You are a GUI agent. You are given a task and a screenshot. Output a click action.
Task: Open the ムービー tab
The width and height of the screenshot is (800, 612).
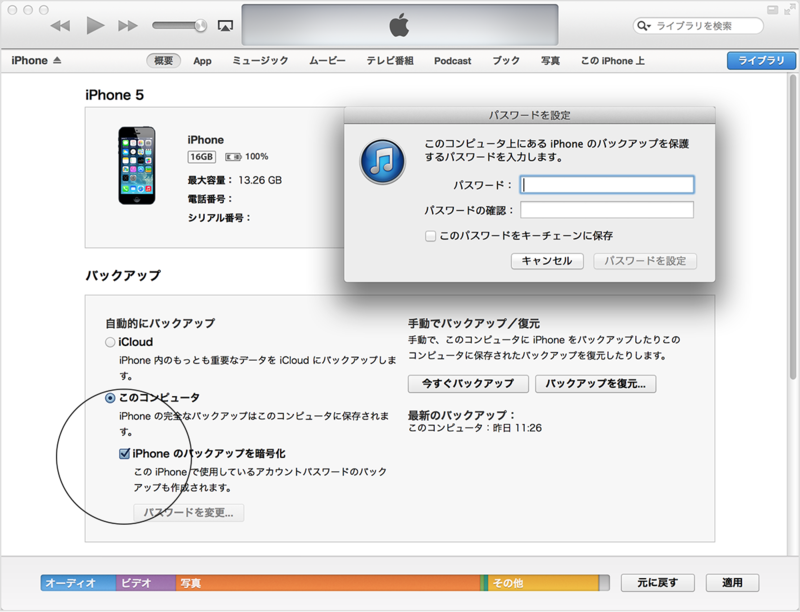(x=327, y=61)
